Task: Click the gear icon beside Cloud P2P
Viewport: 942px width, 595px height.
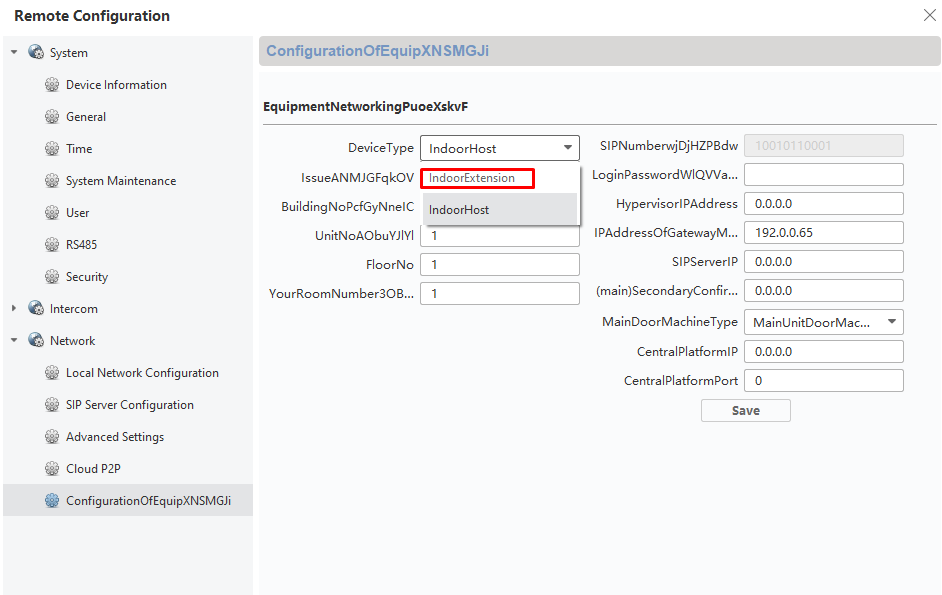Action: [52, 468]
